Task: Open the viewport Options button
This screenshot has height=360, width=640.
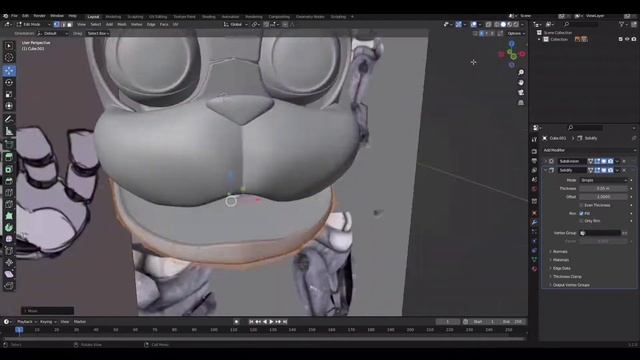Action: tap(516, 33)
